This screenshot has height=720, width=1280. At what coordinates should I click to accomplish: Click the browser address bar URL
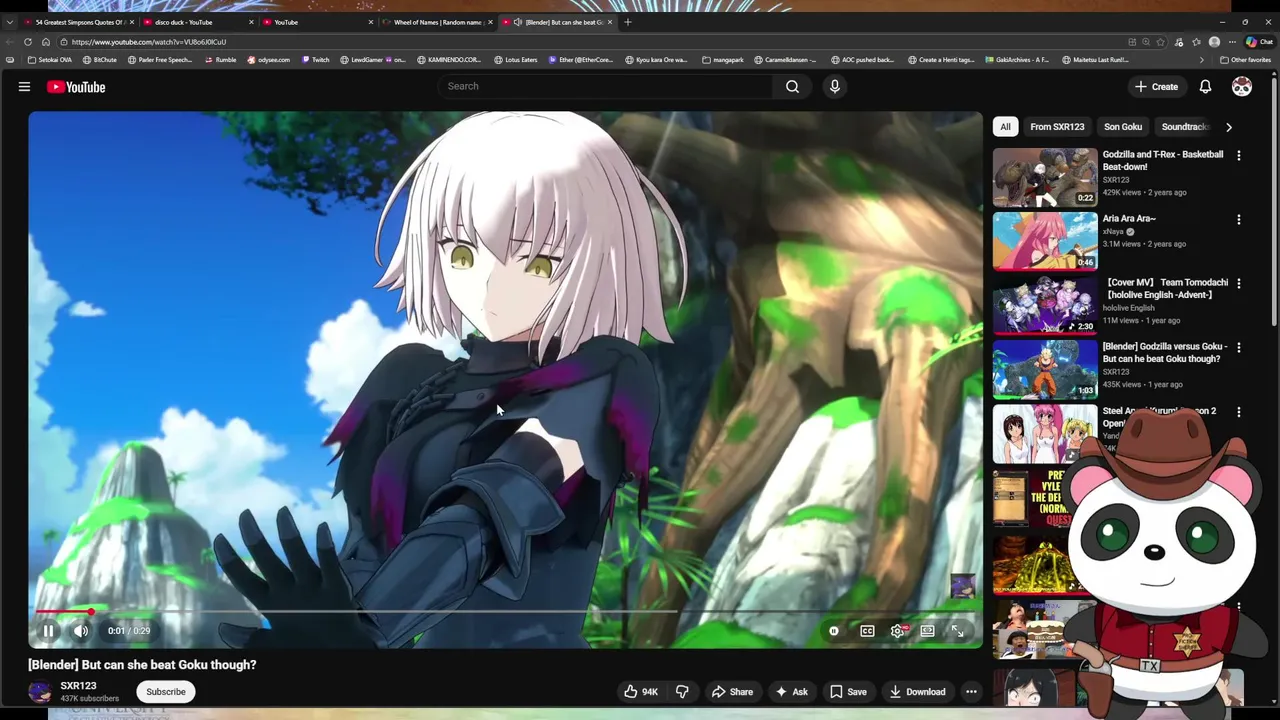point(149,42)
